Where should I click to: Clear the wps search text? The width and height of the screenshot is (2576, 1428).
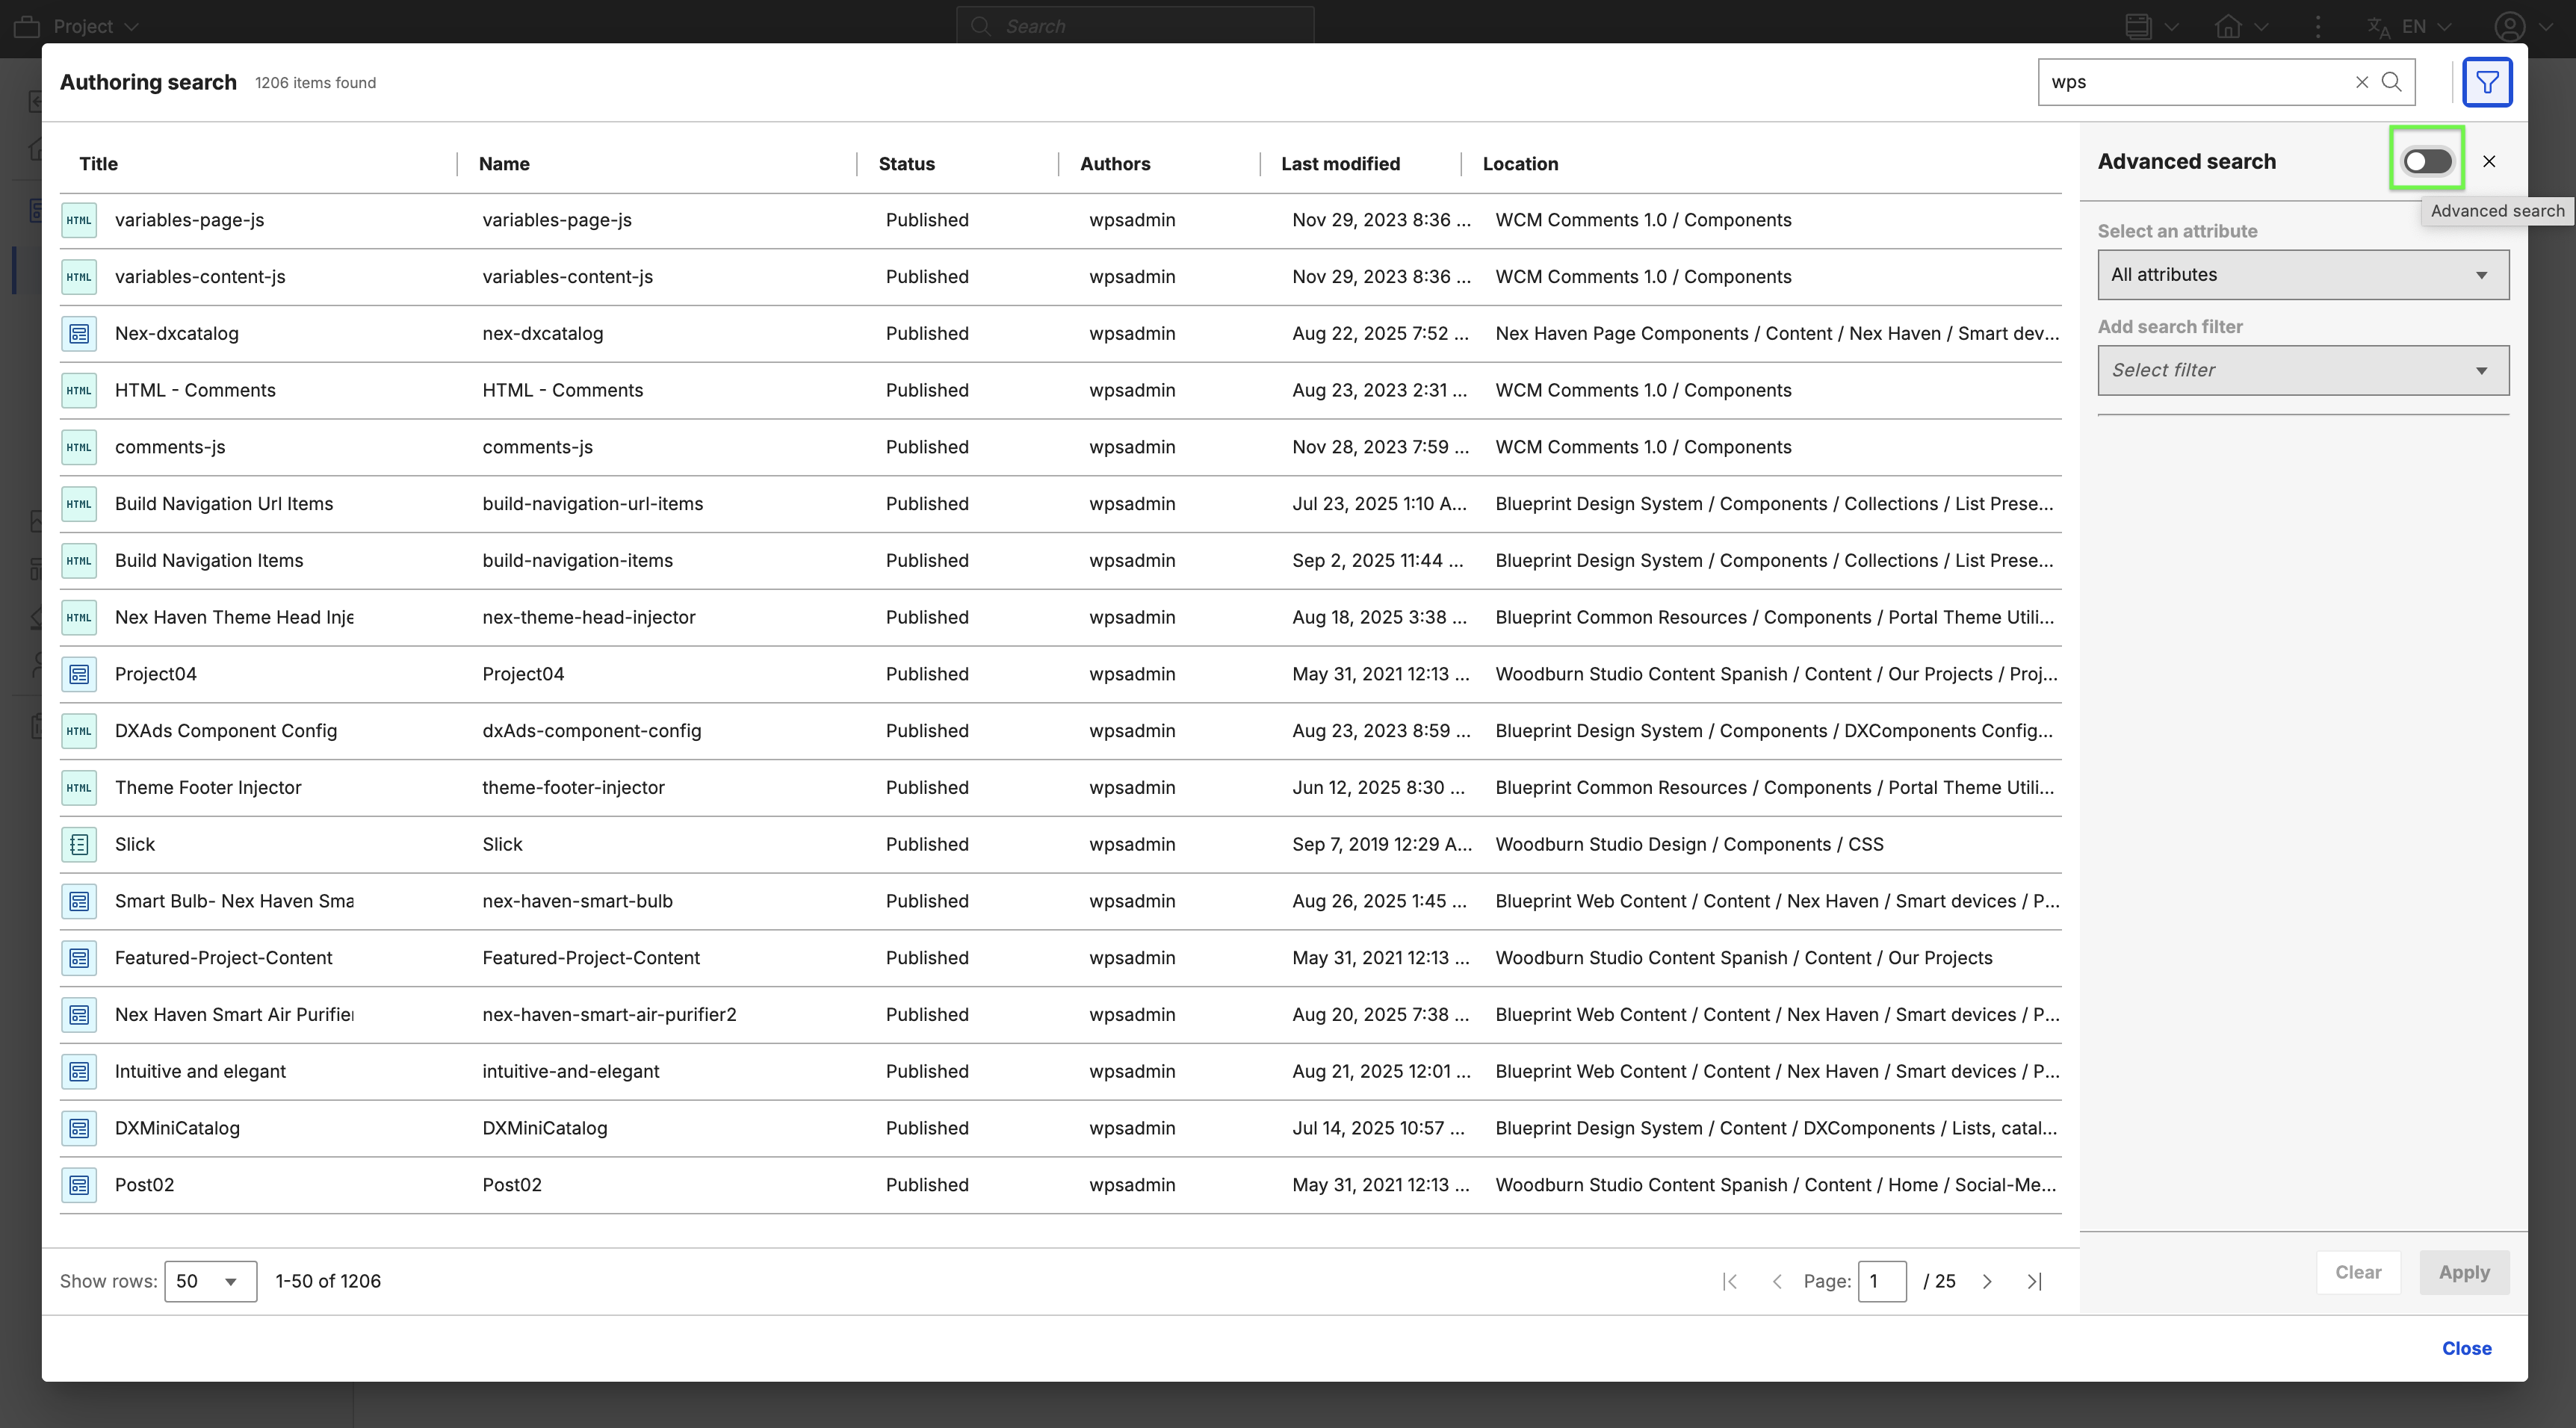pyautogui.click(x=2361, y=82)
